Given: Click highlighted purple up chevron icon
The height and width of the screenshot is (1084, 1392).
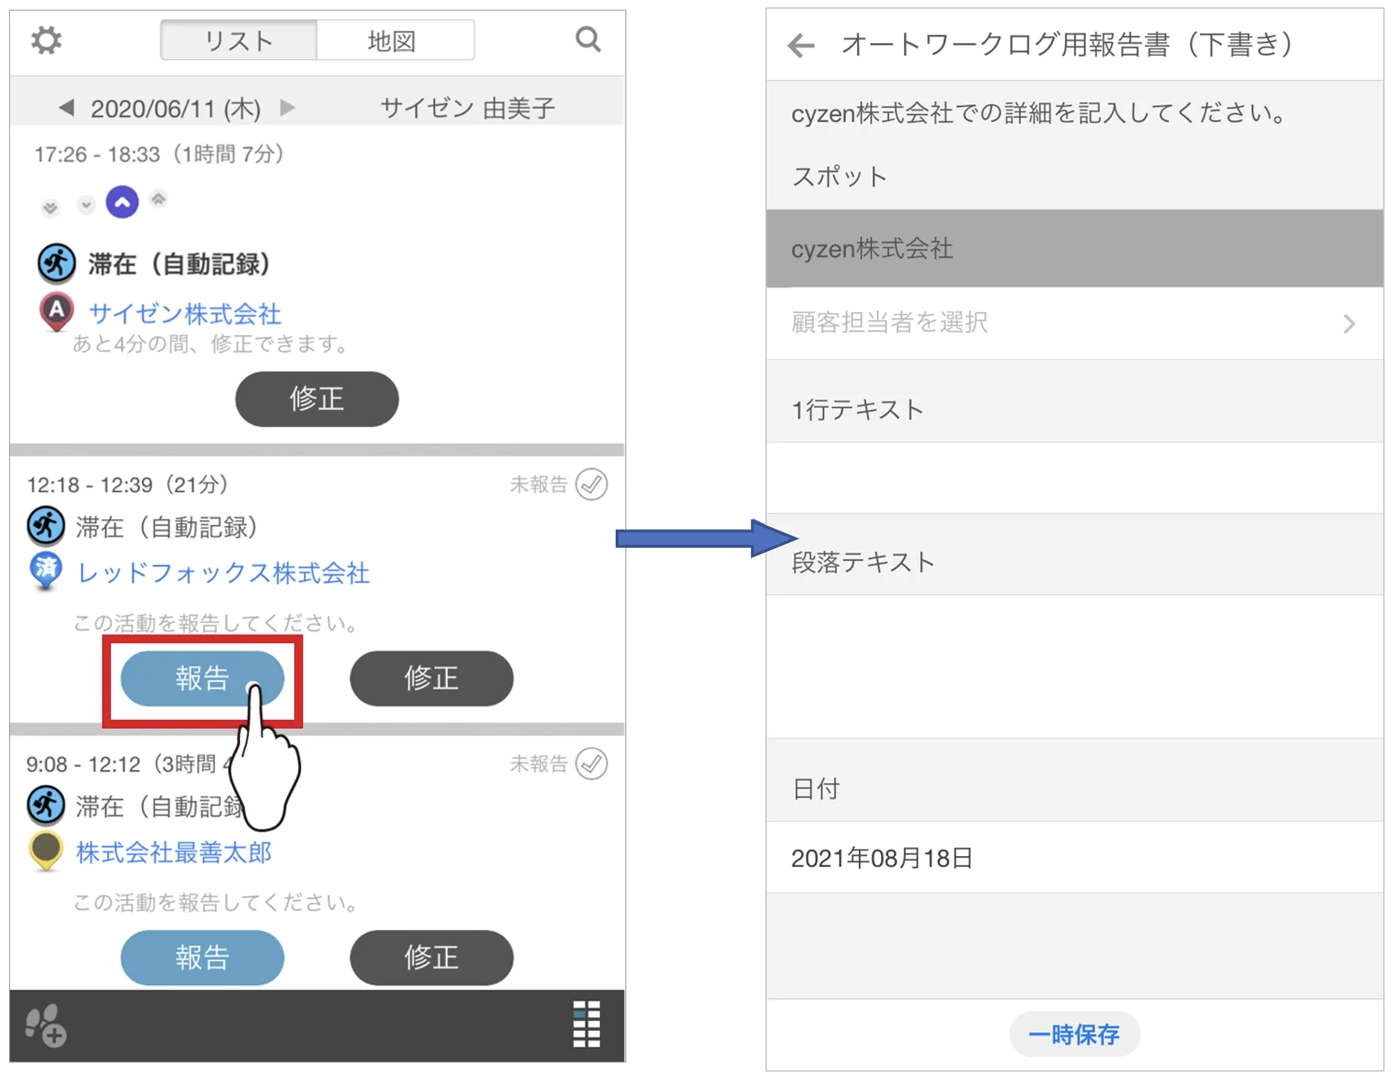Looking at the screenshot, I should click(x=122, y=203).
